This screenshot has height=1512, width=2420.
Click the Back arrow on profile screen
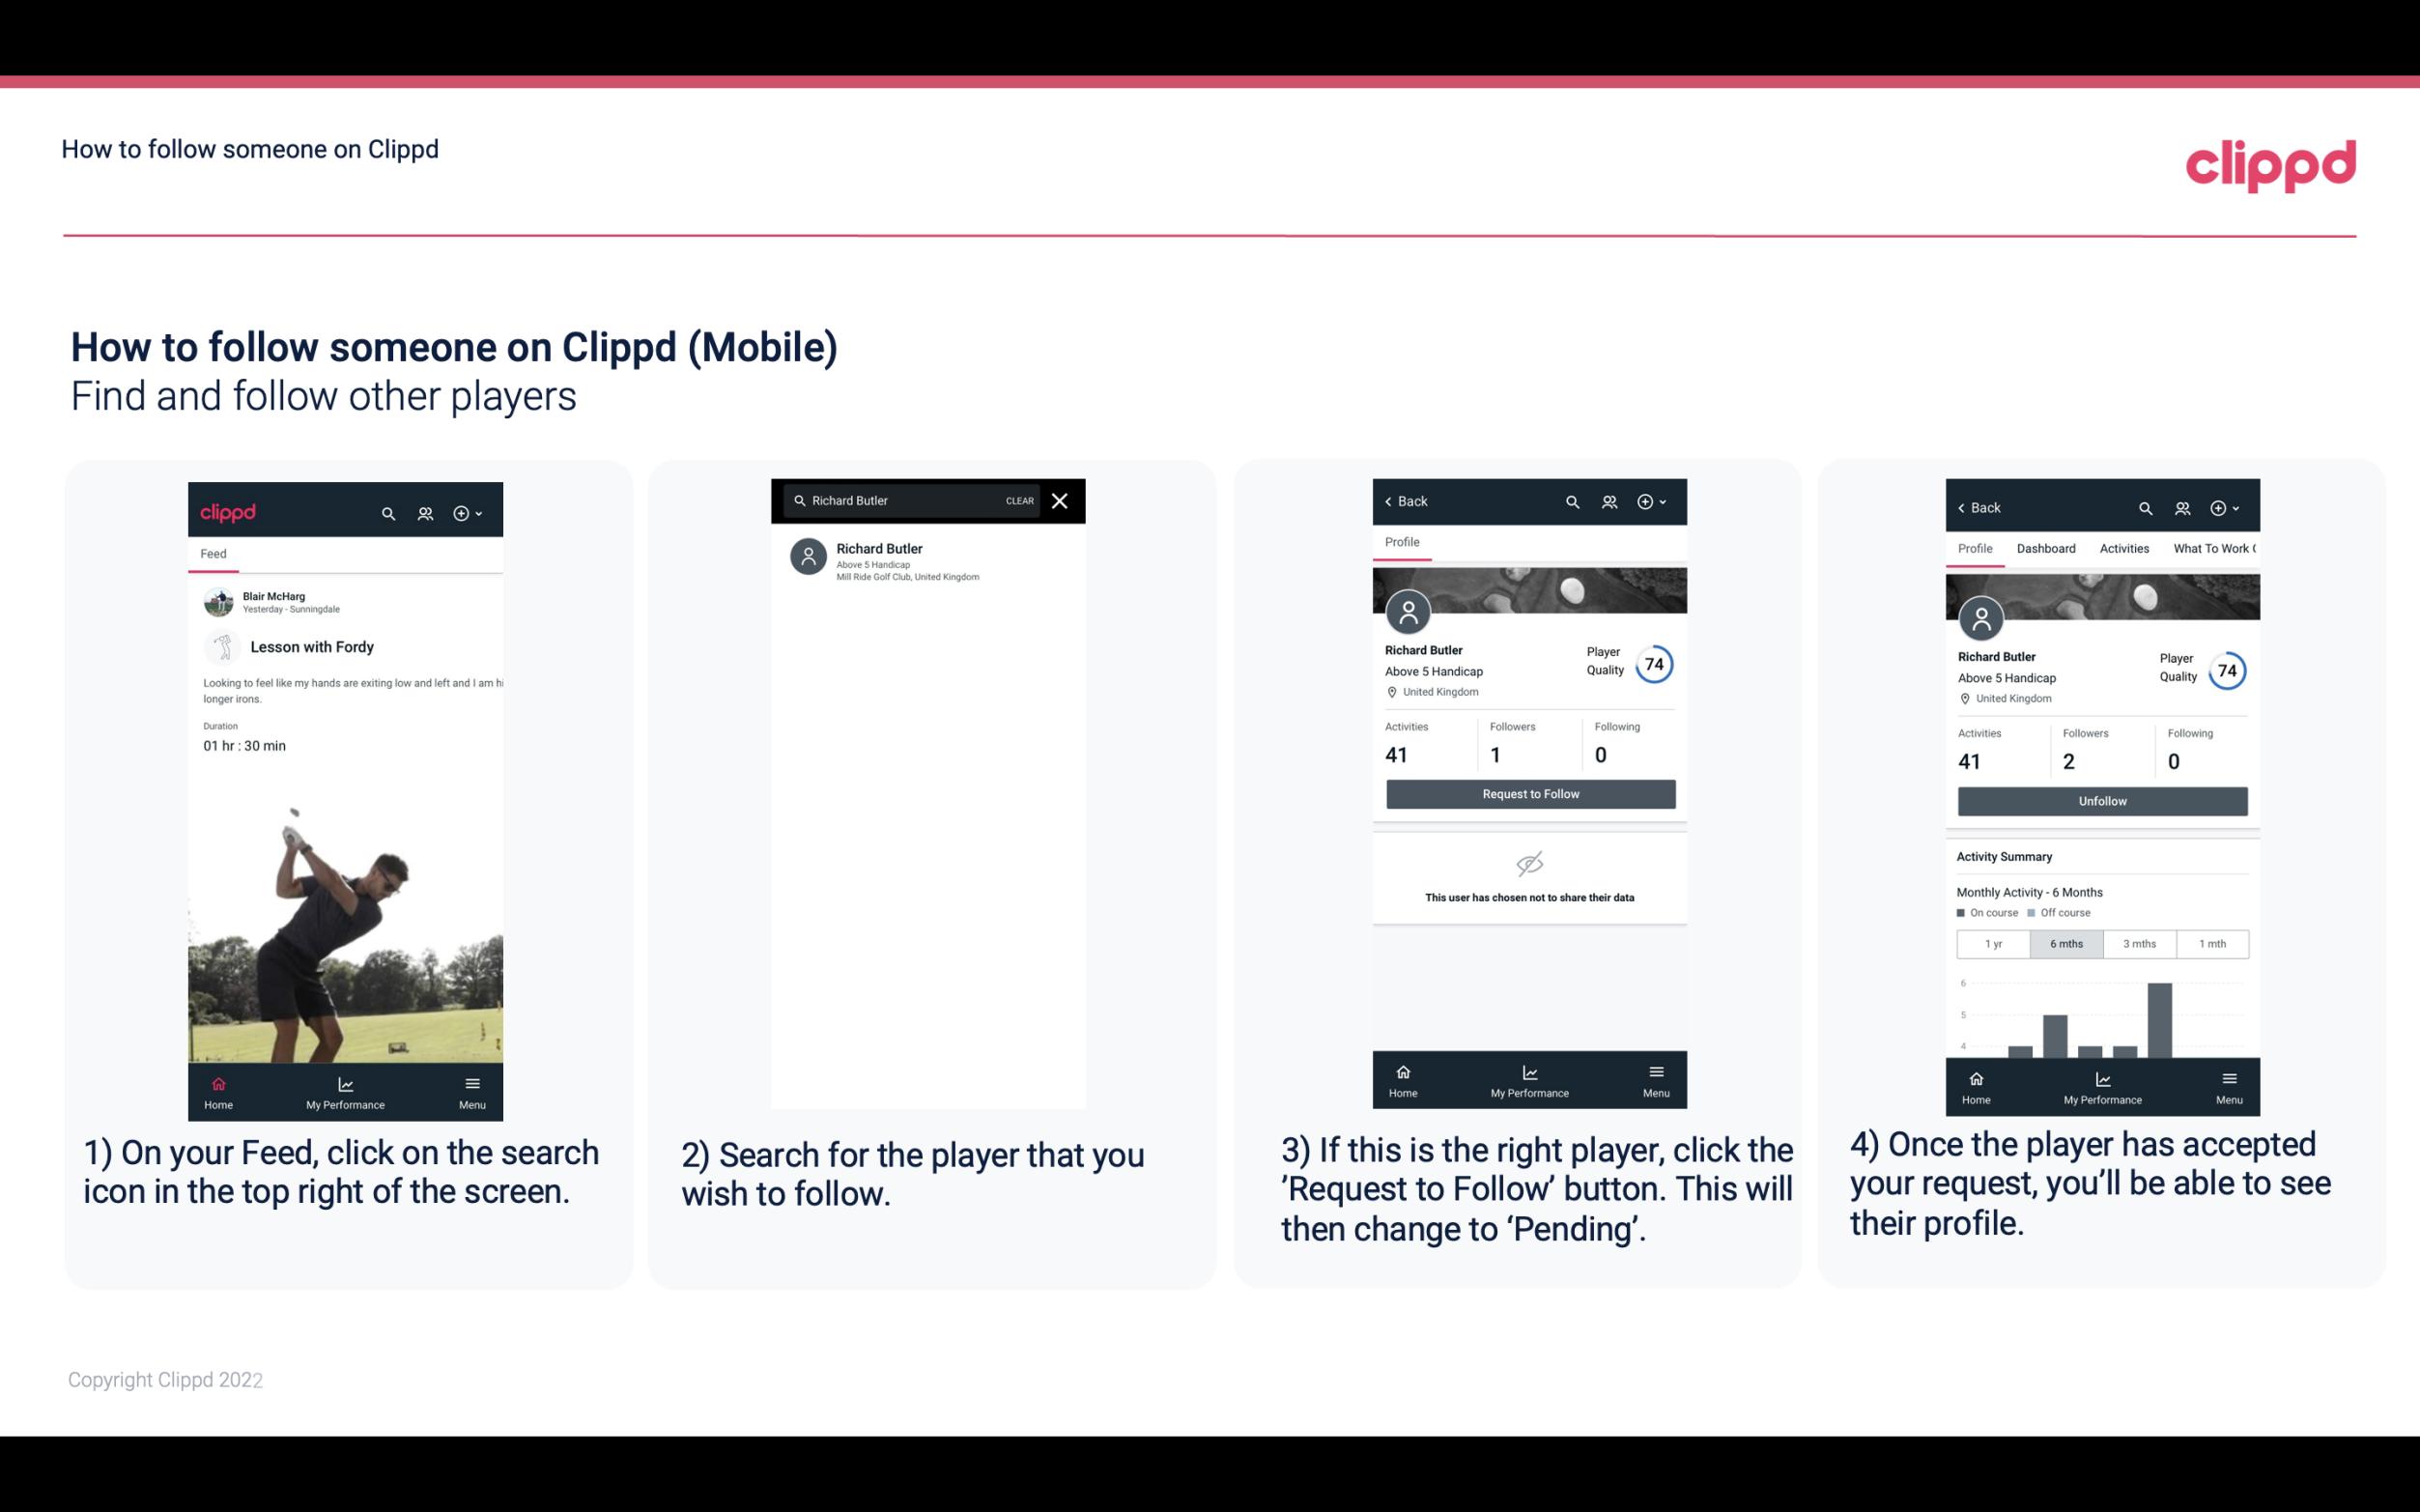click(1393, 501)
